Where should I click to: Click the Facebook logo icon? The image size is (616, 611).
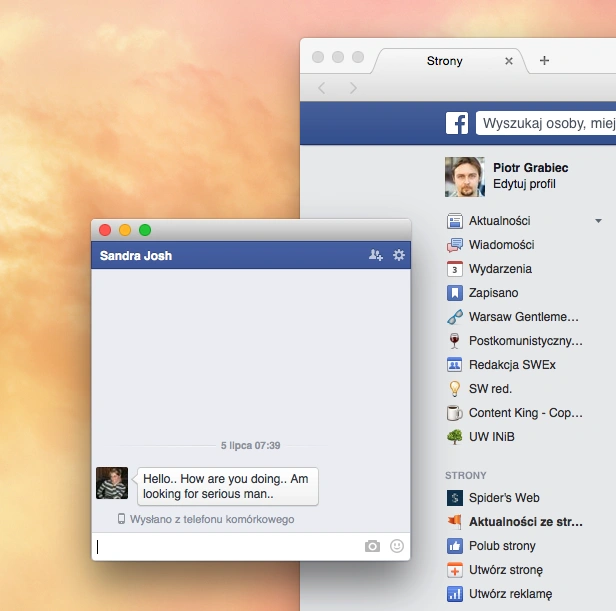pos(457,123)
